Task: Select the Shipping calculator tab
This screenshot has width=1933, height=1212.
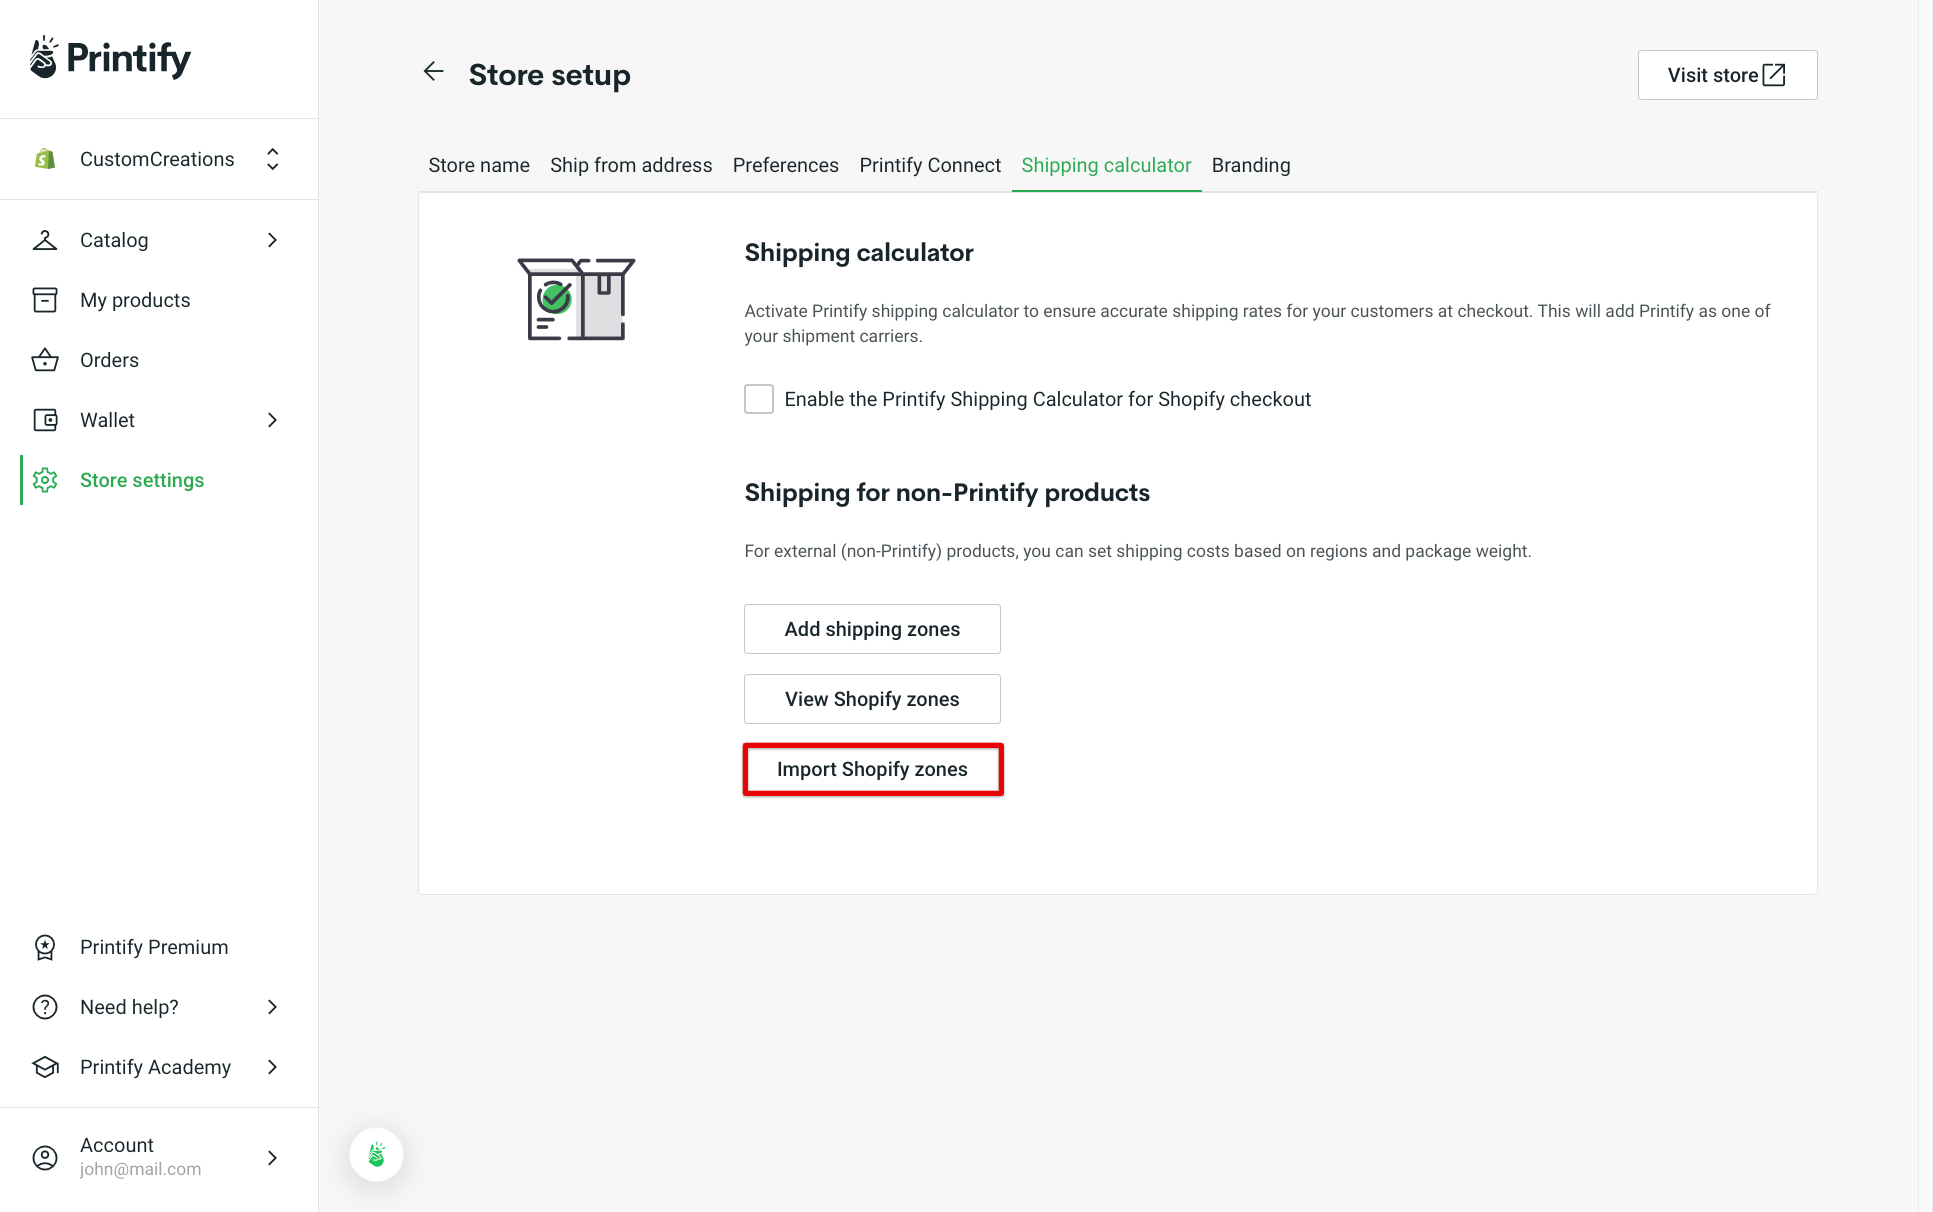Action: (x=1106, y=165)
